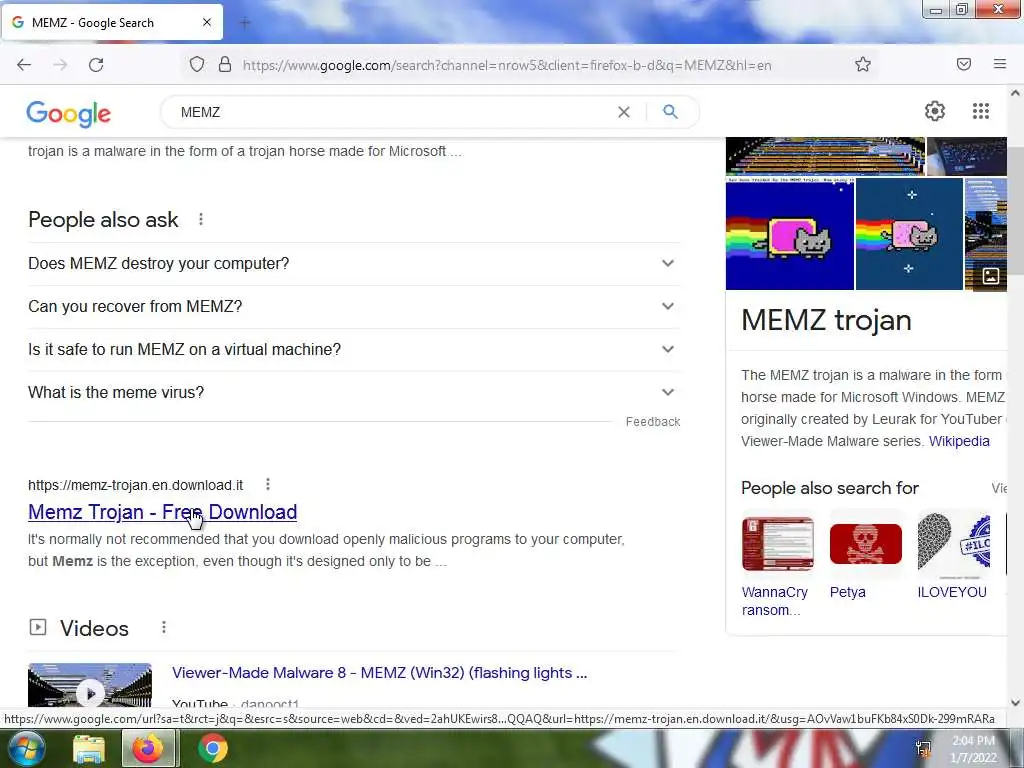This screenshot has width=1024, height=768.
Task: Click the https://memz-trojan.en.download.it URL text
Action: 135,485
